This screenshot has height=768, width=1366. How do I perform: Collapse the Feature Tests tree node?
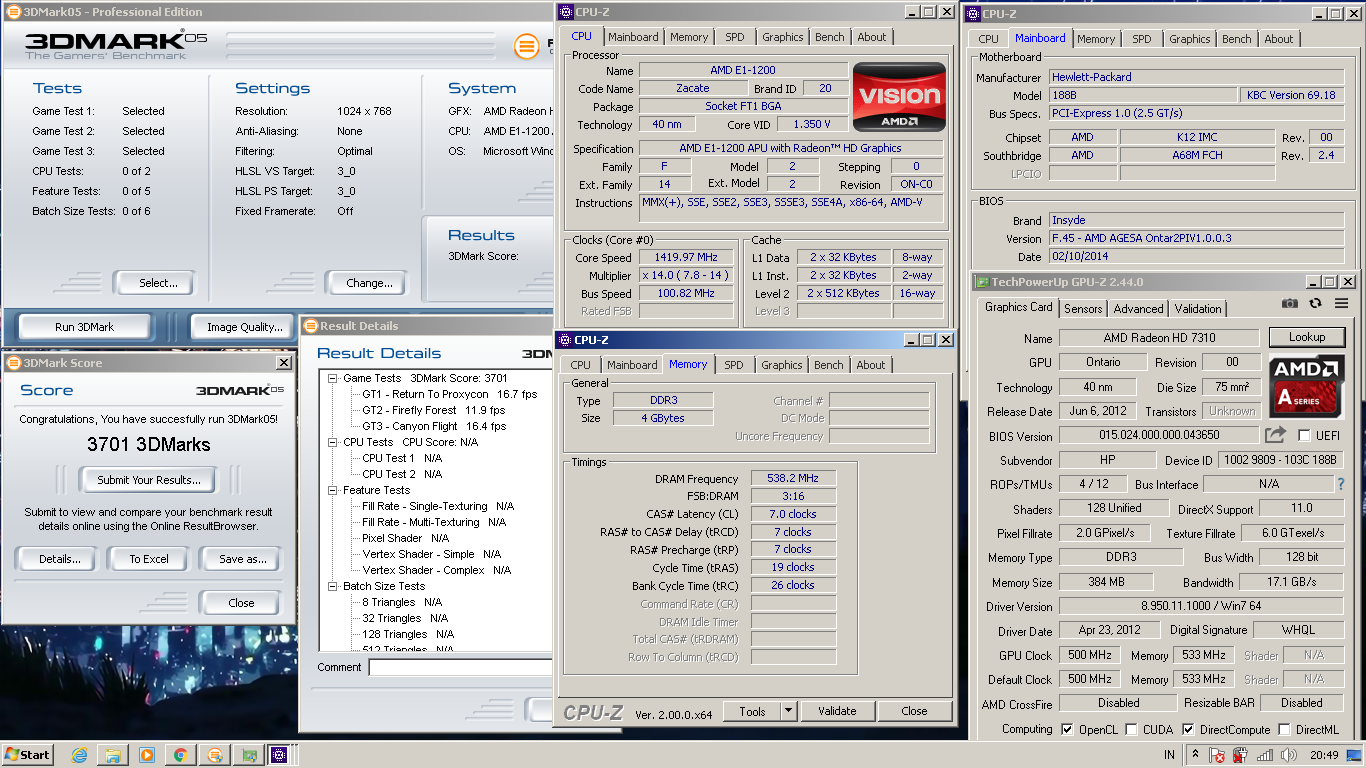[x=333, y=490]
